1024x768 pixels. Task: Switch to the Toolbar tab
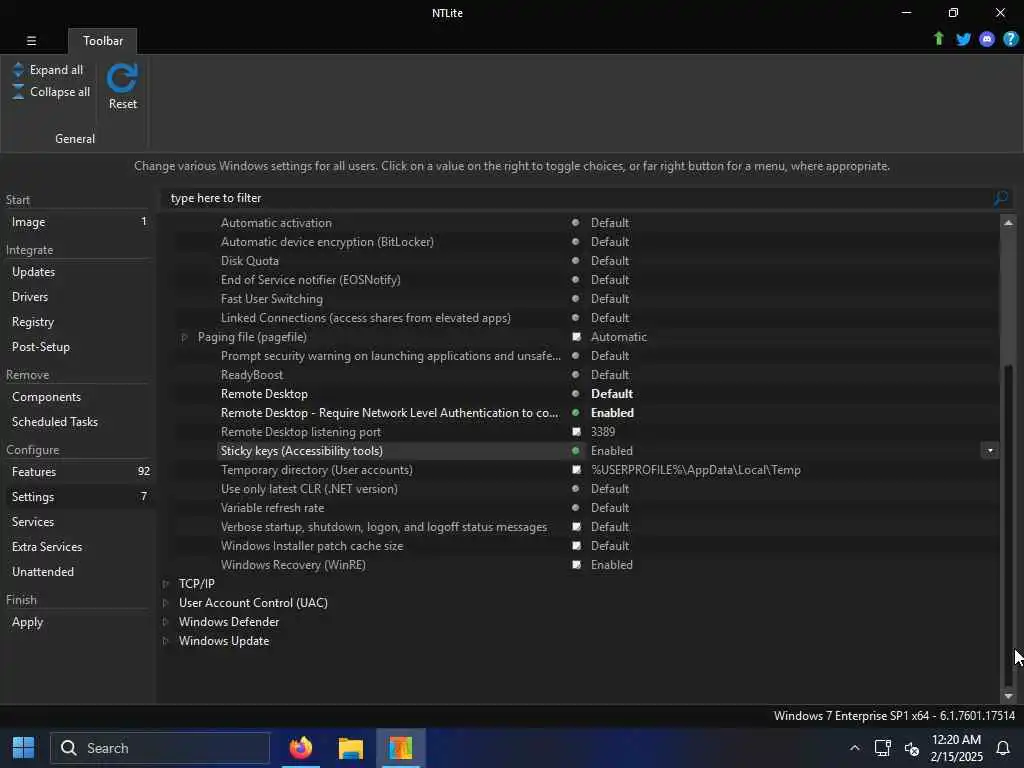103,40
